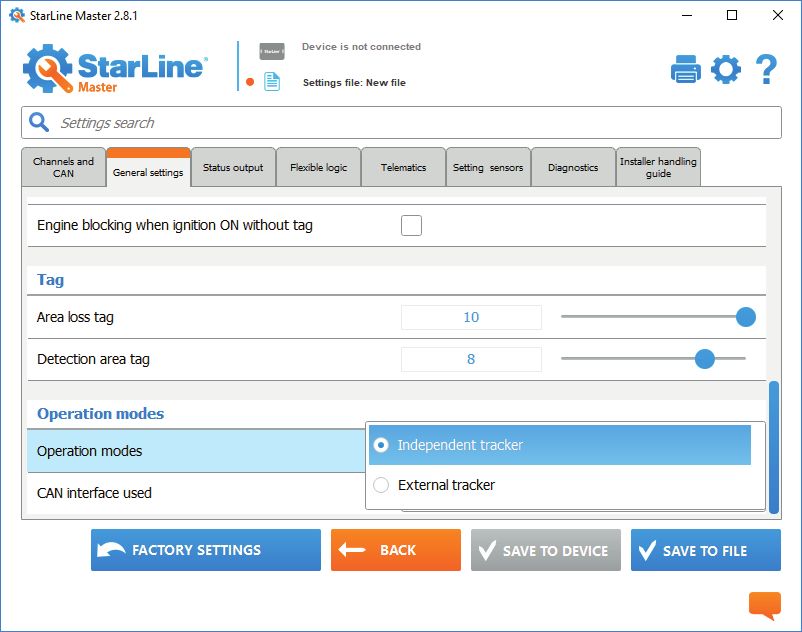Image resolution: width=802 pixels, height=632 pixels.
Task: Click the CAN interface used label
Action: pyautogui.click(x=94, y=493)
